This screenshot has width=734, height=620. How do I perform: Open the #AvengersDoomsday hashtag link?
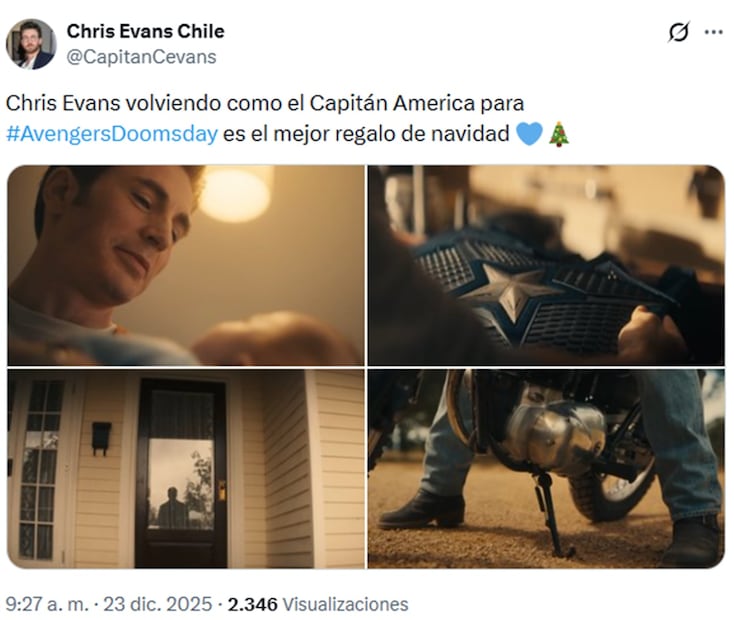pyautogui.click(x=112, y=134)
